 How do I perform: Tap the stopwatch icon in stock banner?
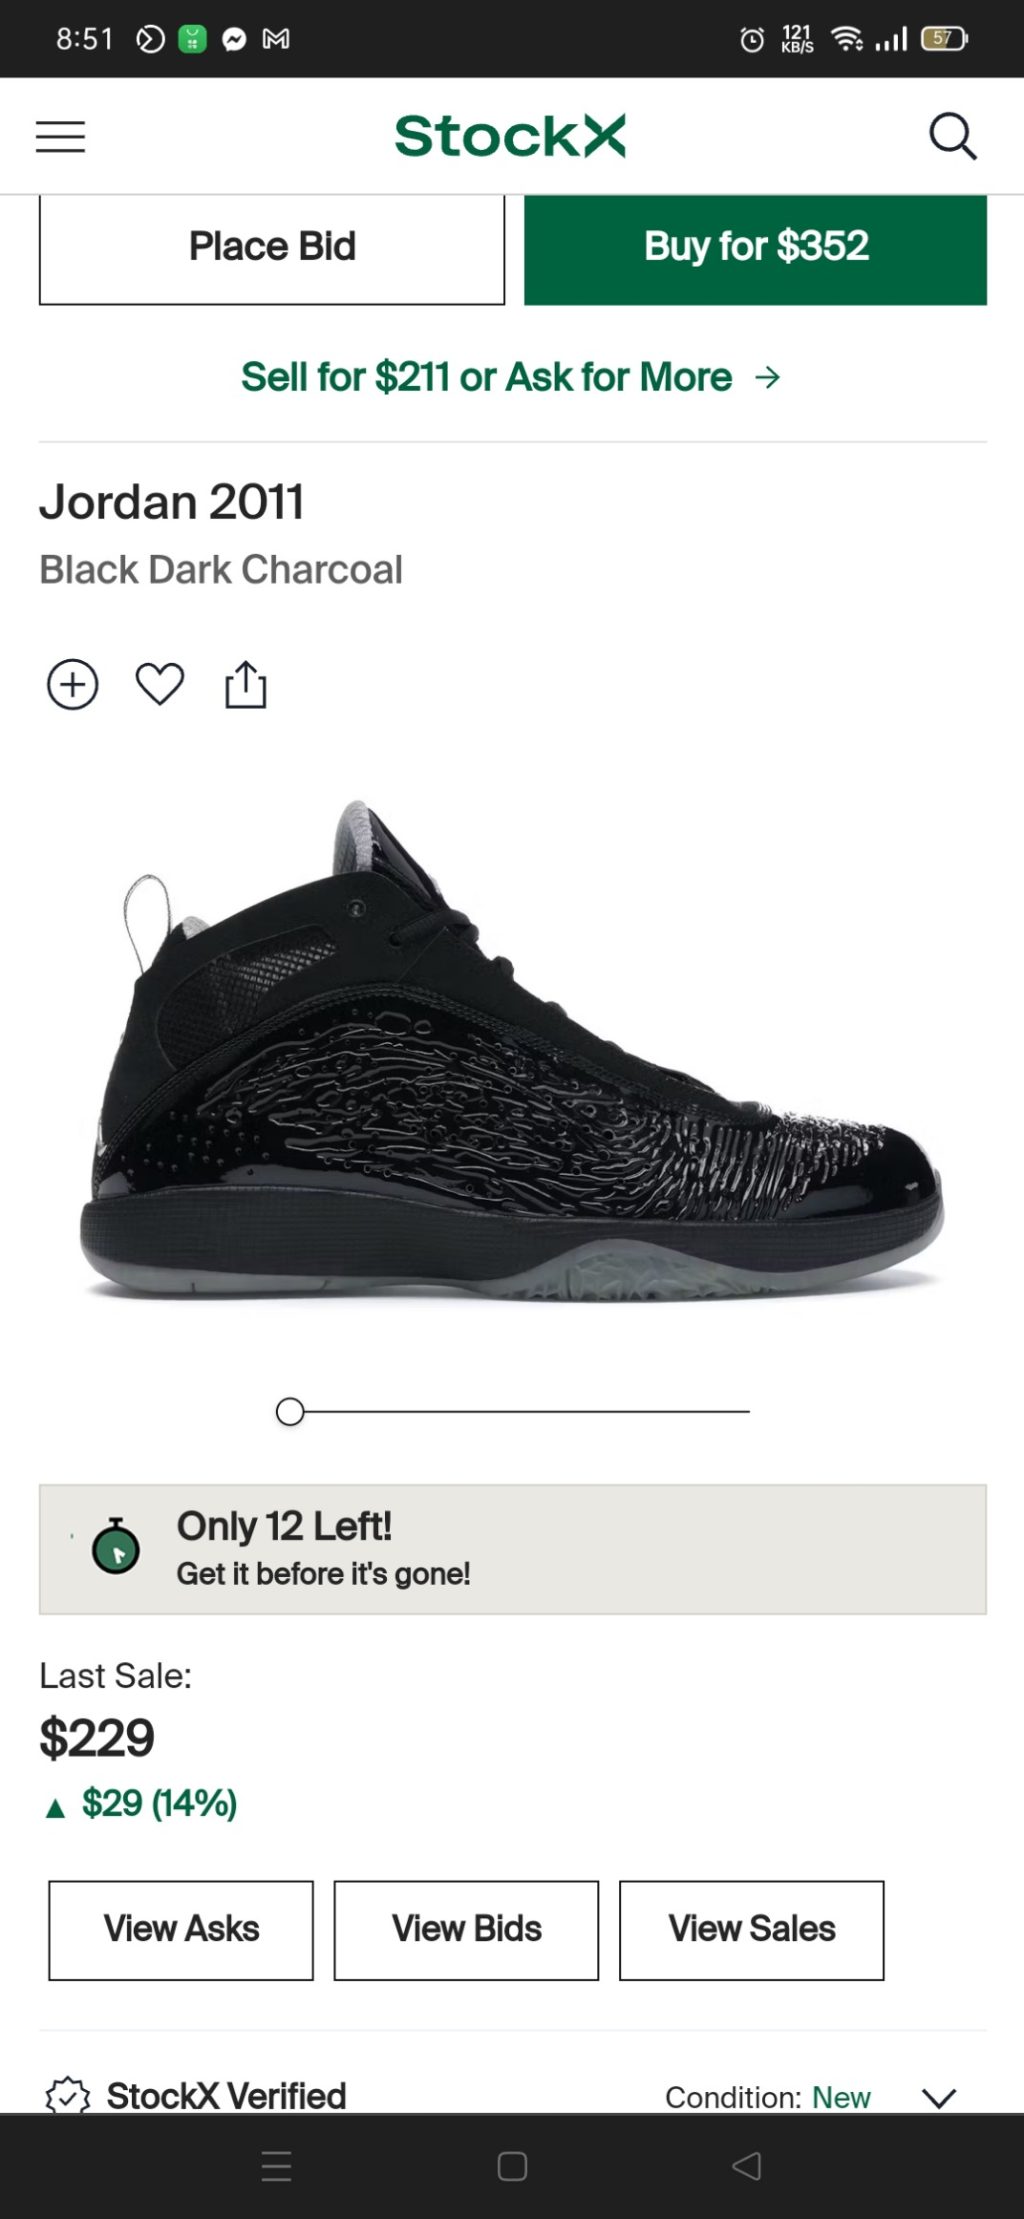(x=116, y=1547)
